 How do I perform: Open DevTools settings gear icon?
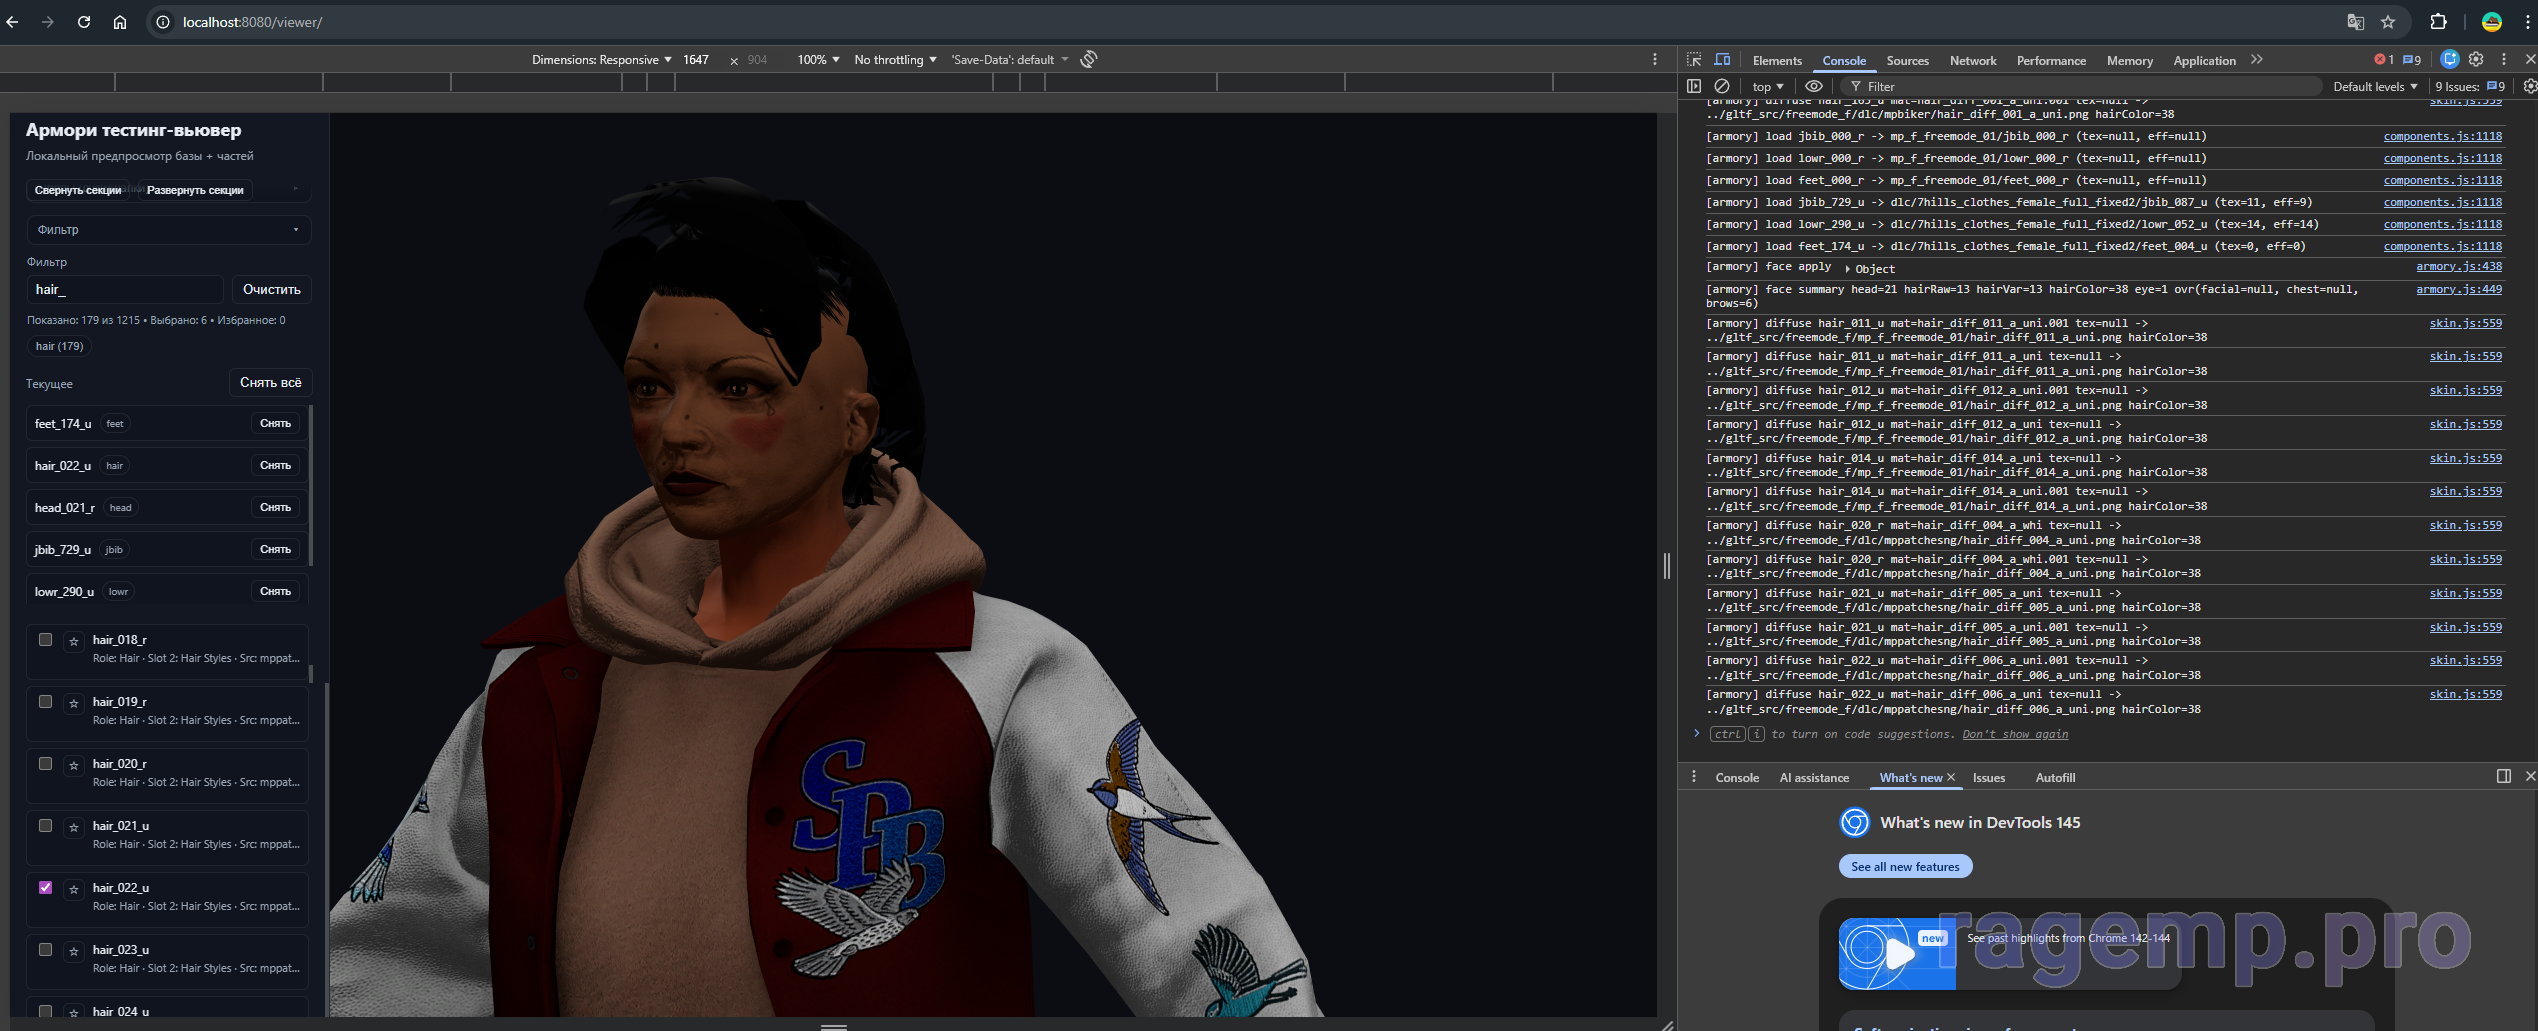(x=2476, y=60)
